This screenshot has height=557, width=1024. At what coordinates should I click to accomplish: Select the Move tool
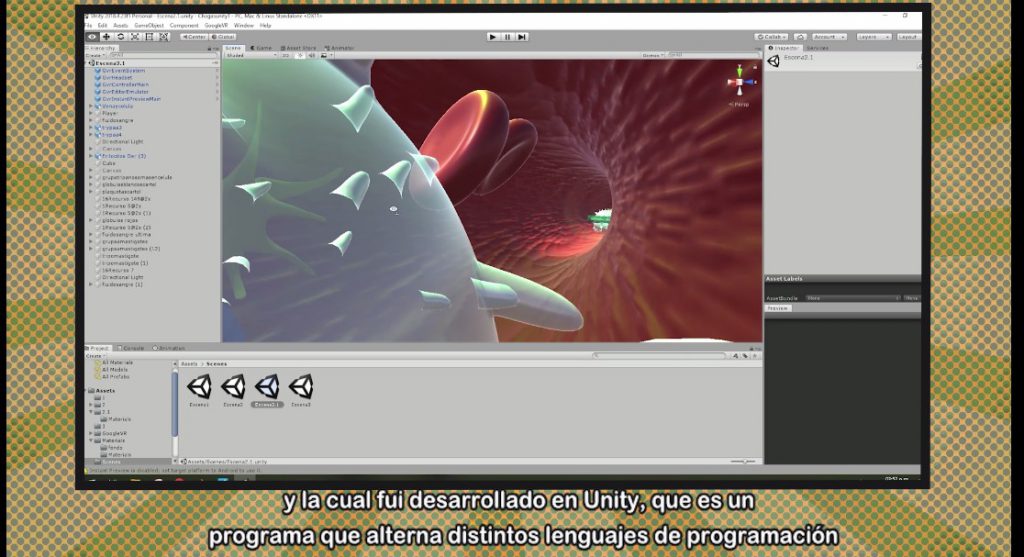[x=106, y=37]
